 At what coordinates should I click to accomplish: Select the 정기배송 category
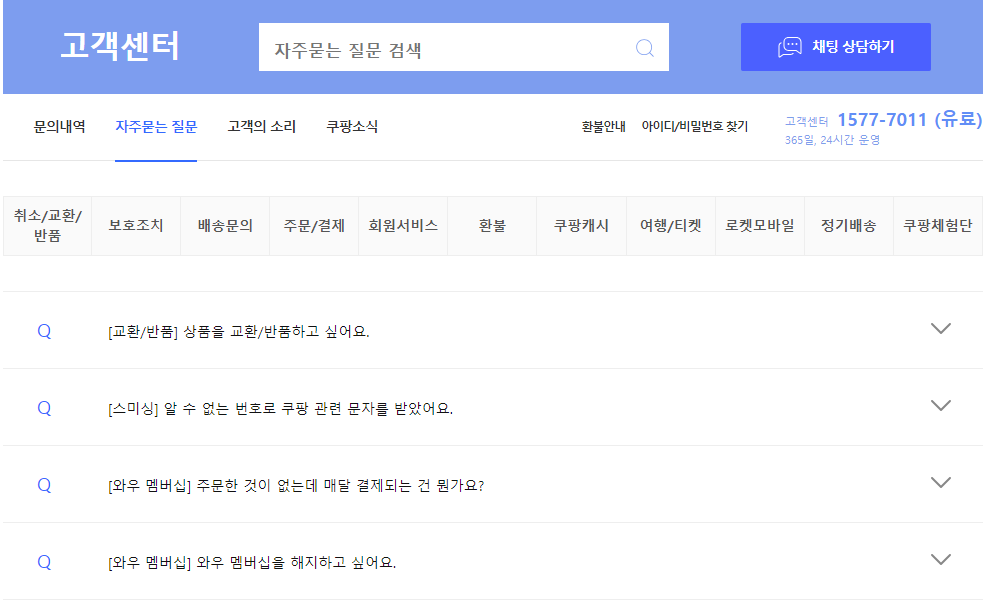(849, 226)
